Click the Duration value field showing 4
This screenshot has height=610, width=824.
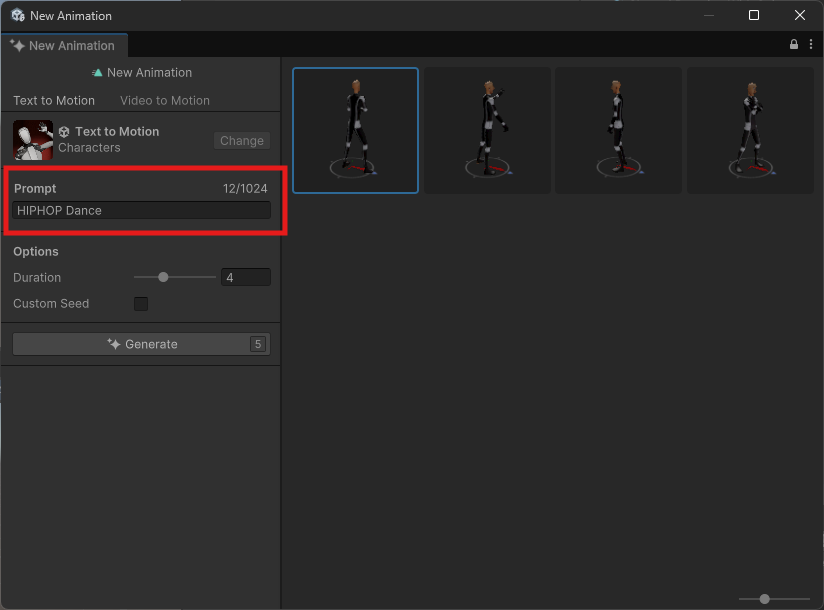246,277
